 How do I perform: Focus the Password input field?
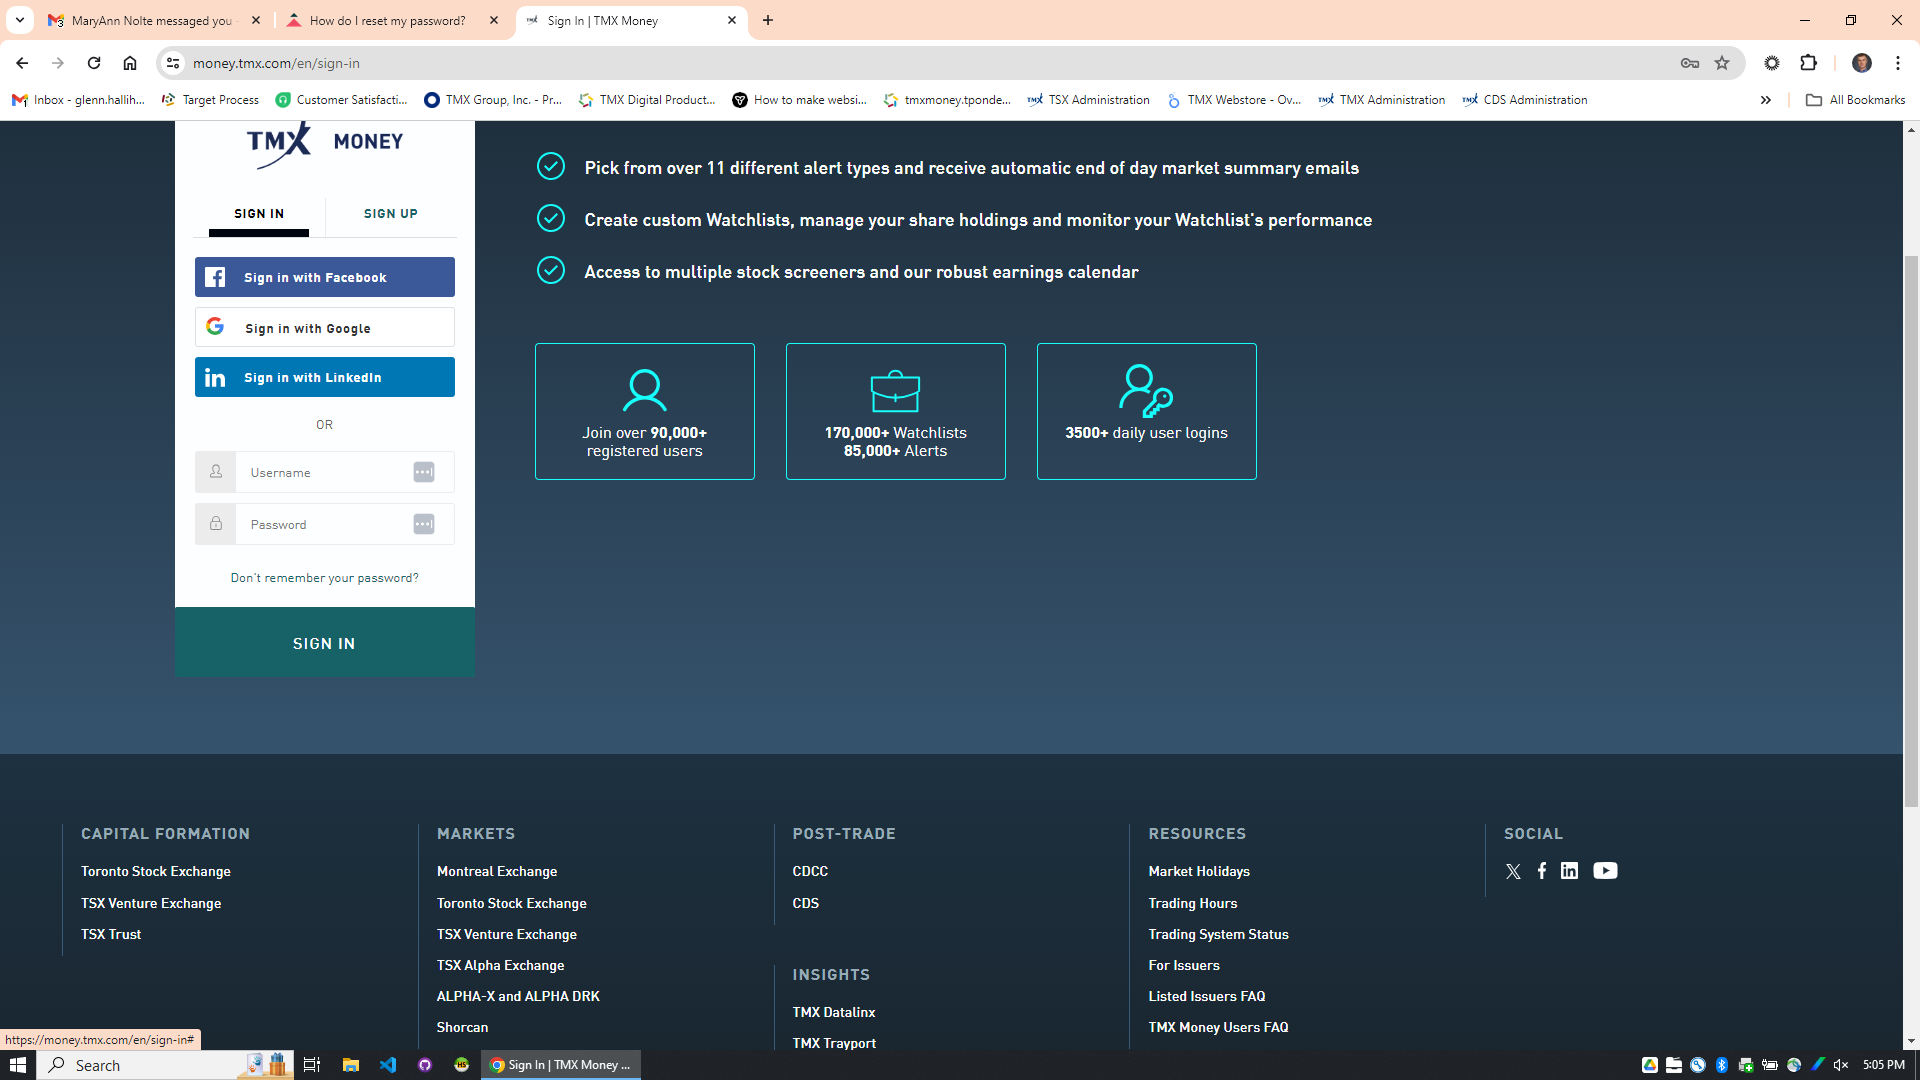(x=325, y=524)
